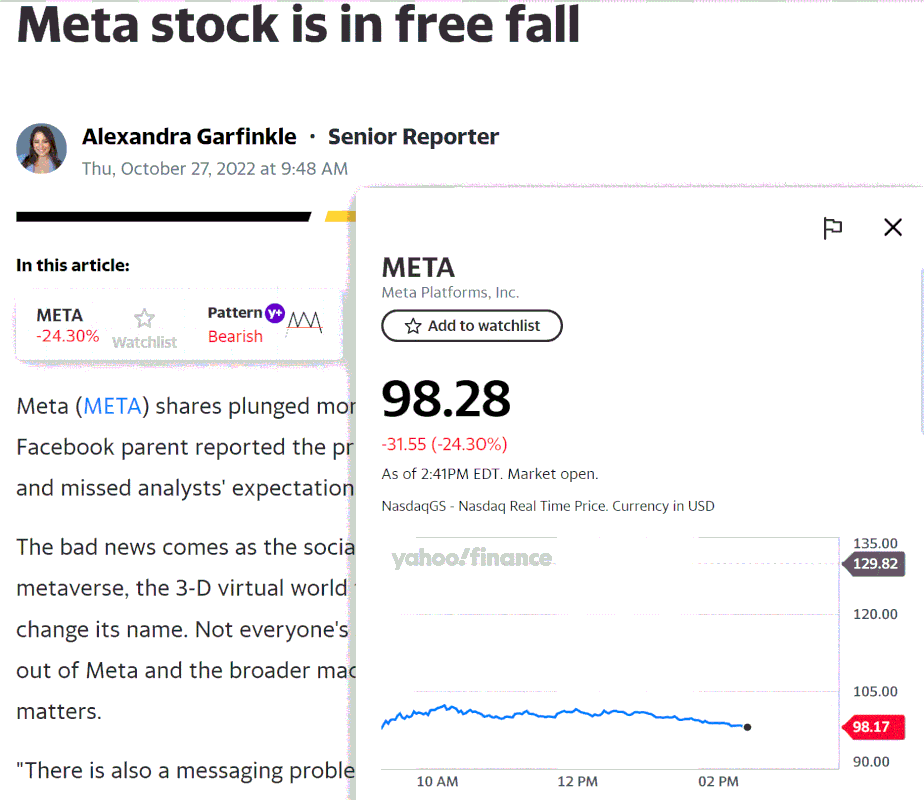Click the red Bearish pattern label
The width and height of the screenshot is (924, 800).
coord(235,337)
